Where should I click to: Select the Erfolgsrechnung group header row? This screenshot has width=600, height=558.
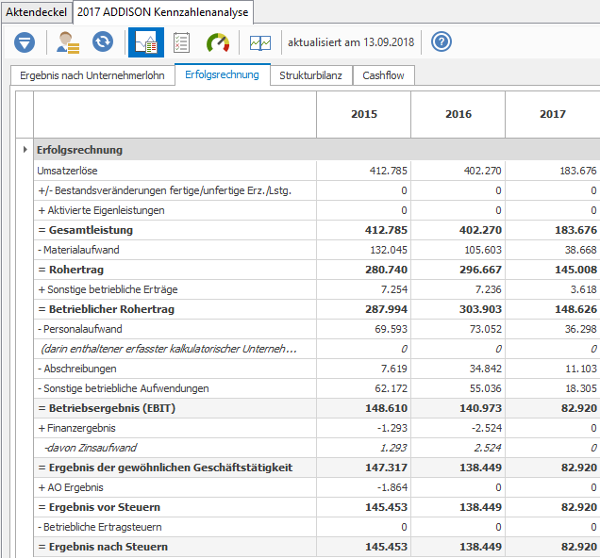[317, 150]
